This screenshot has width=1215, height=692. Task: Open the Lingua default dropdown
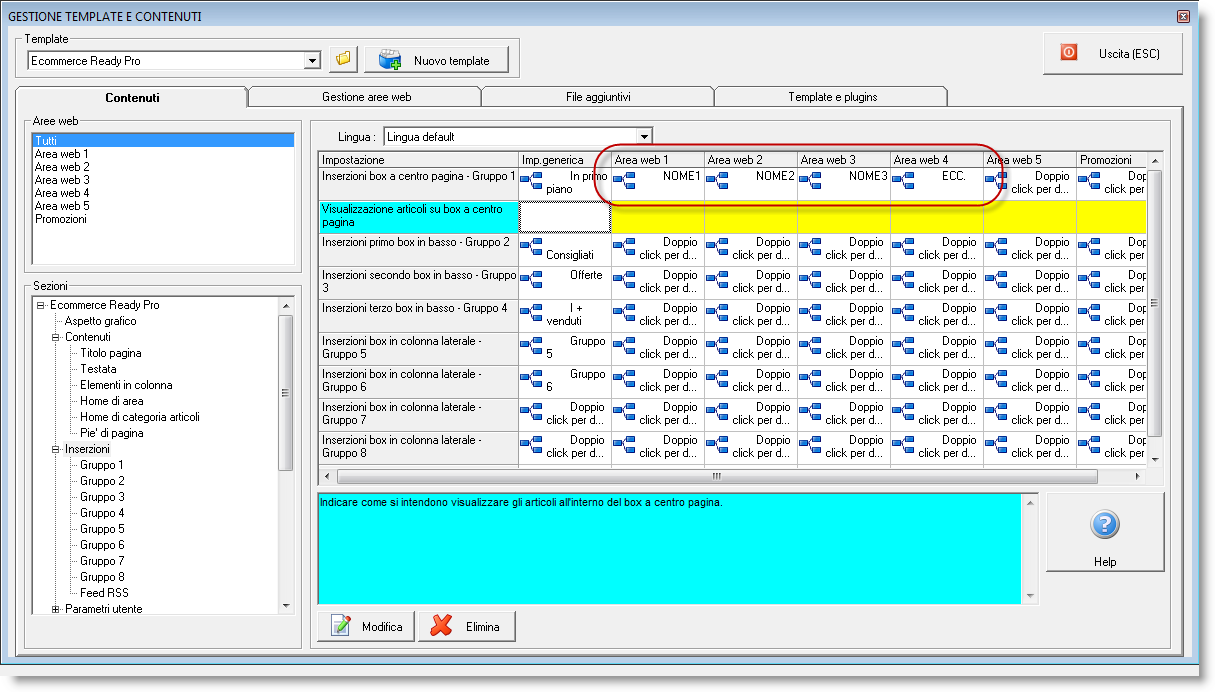[644, 137]
